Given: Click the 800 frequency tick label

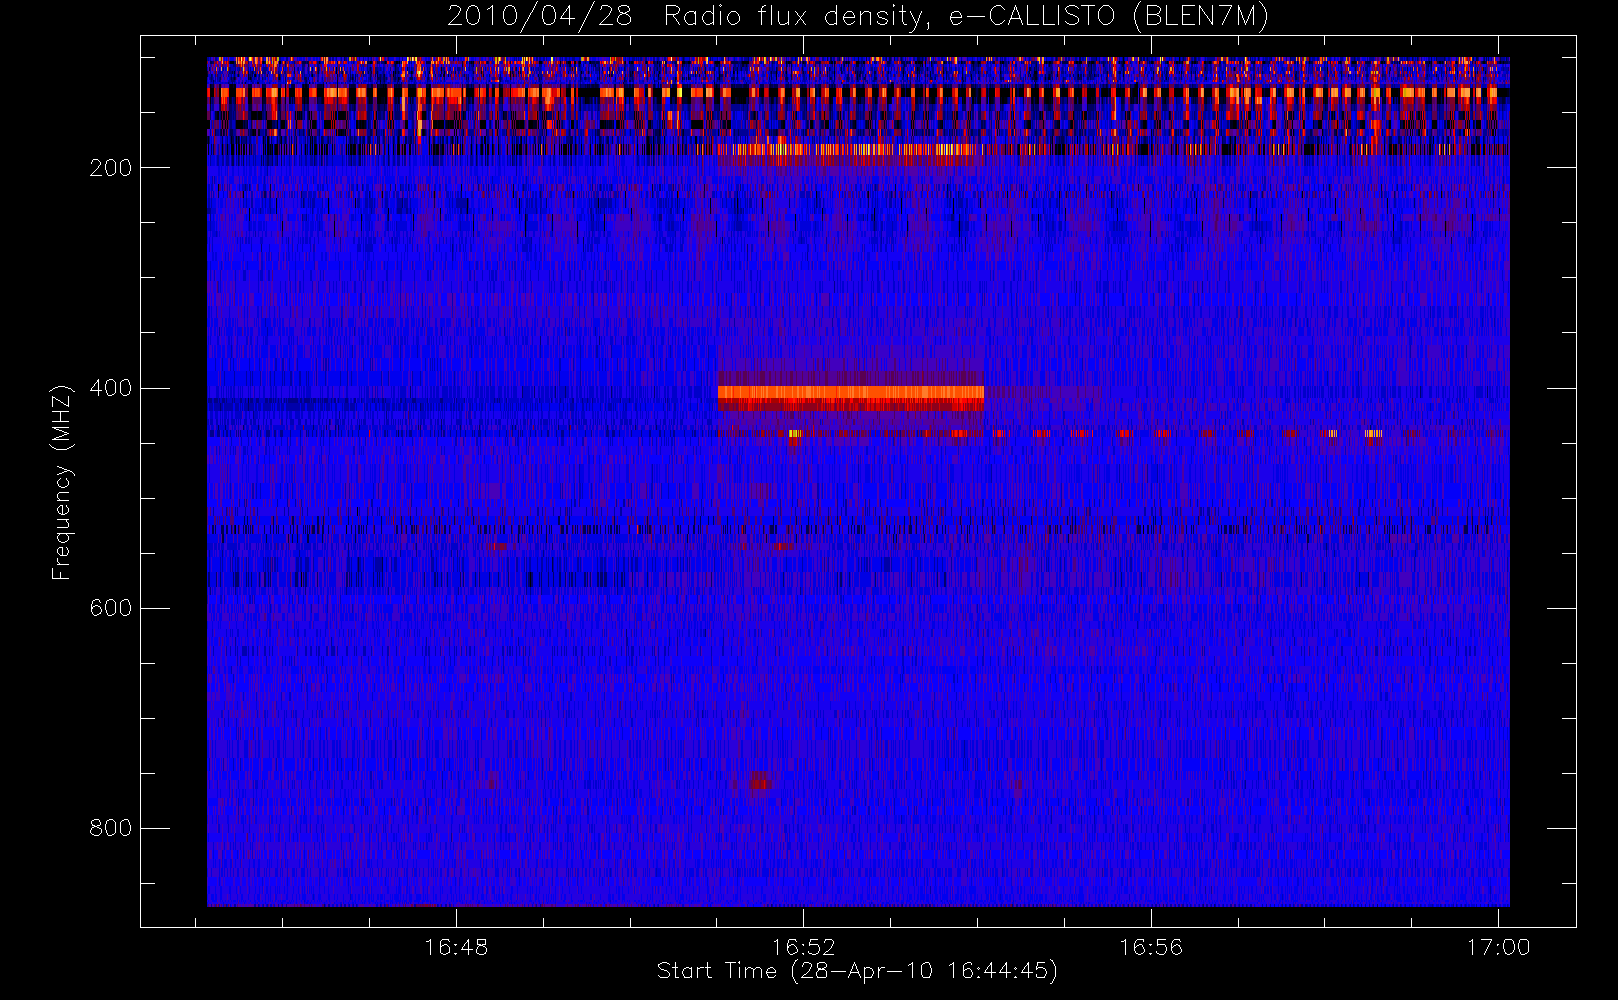Looking at the screenshot, I should (110, 828).
